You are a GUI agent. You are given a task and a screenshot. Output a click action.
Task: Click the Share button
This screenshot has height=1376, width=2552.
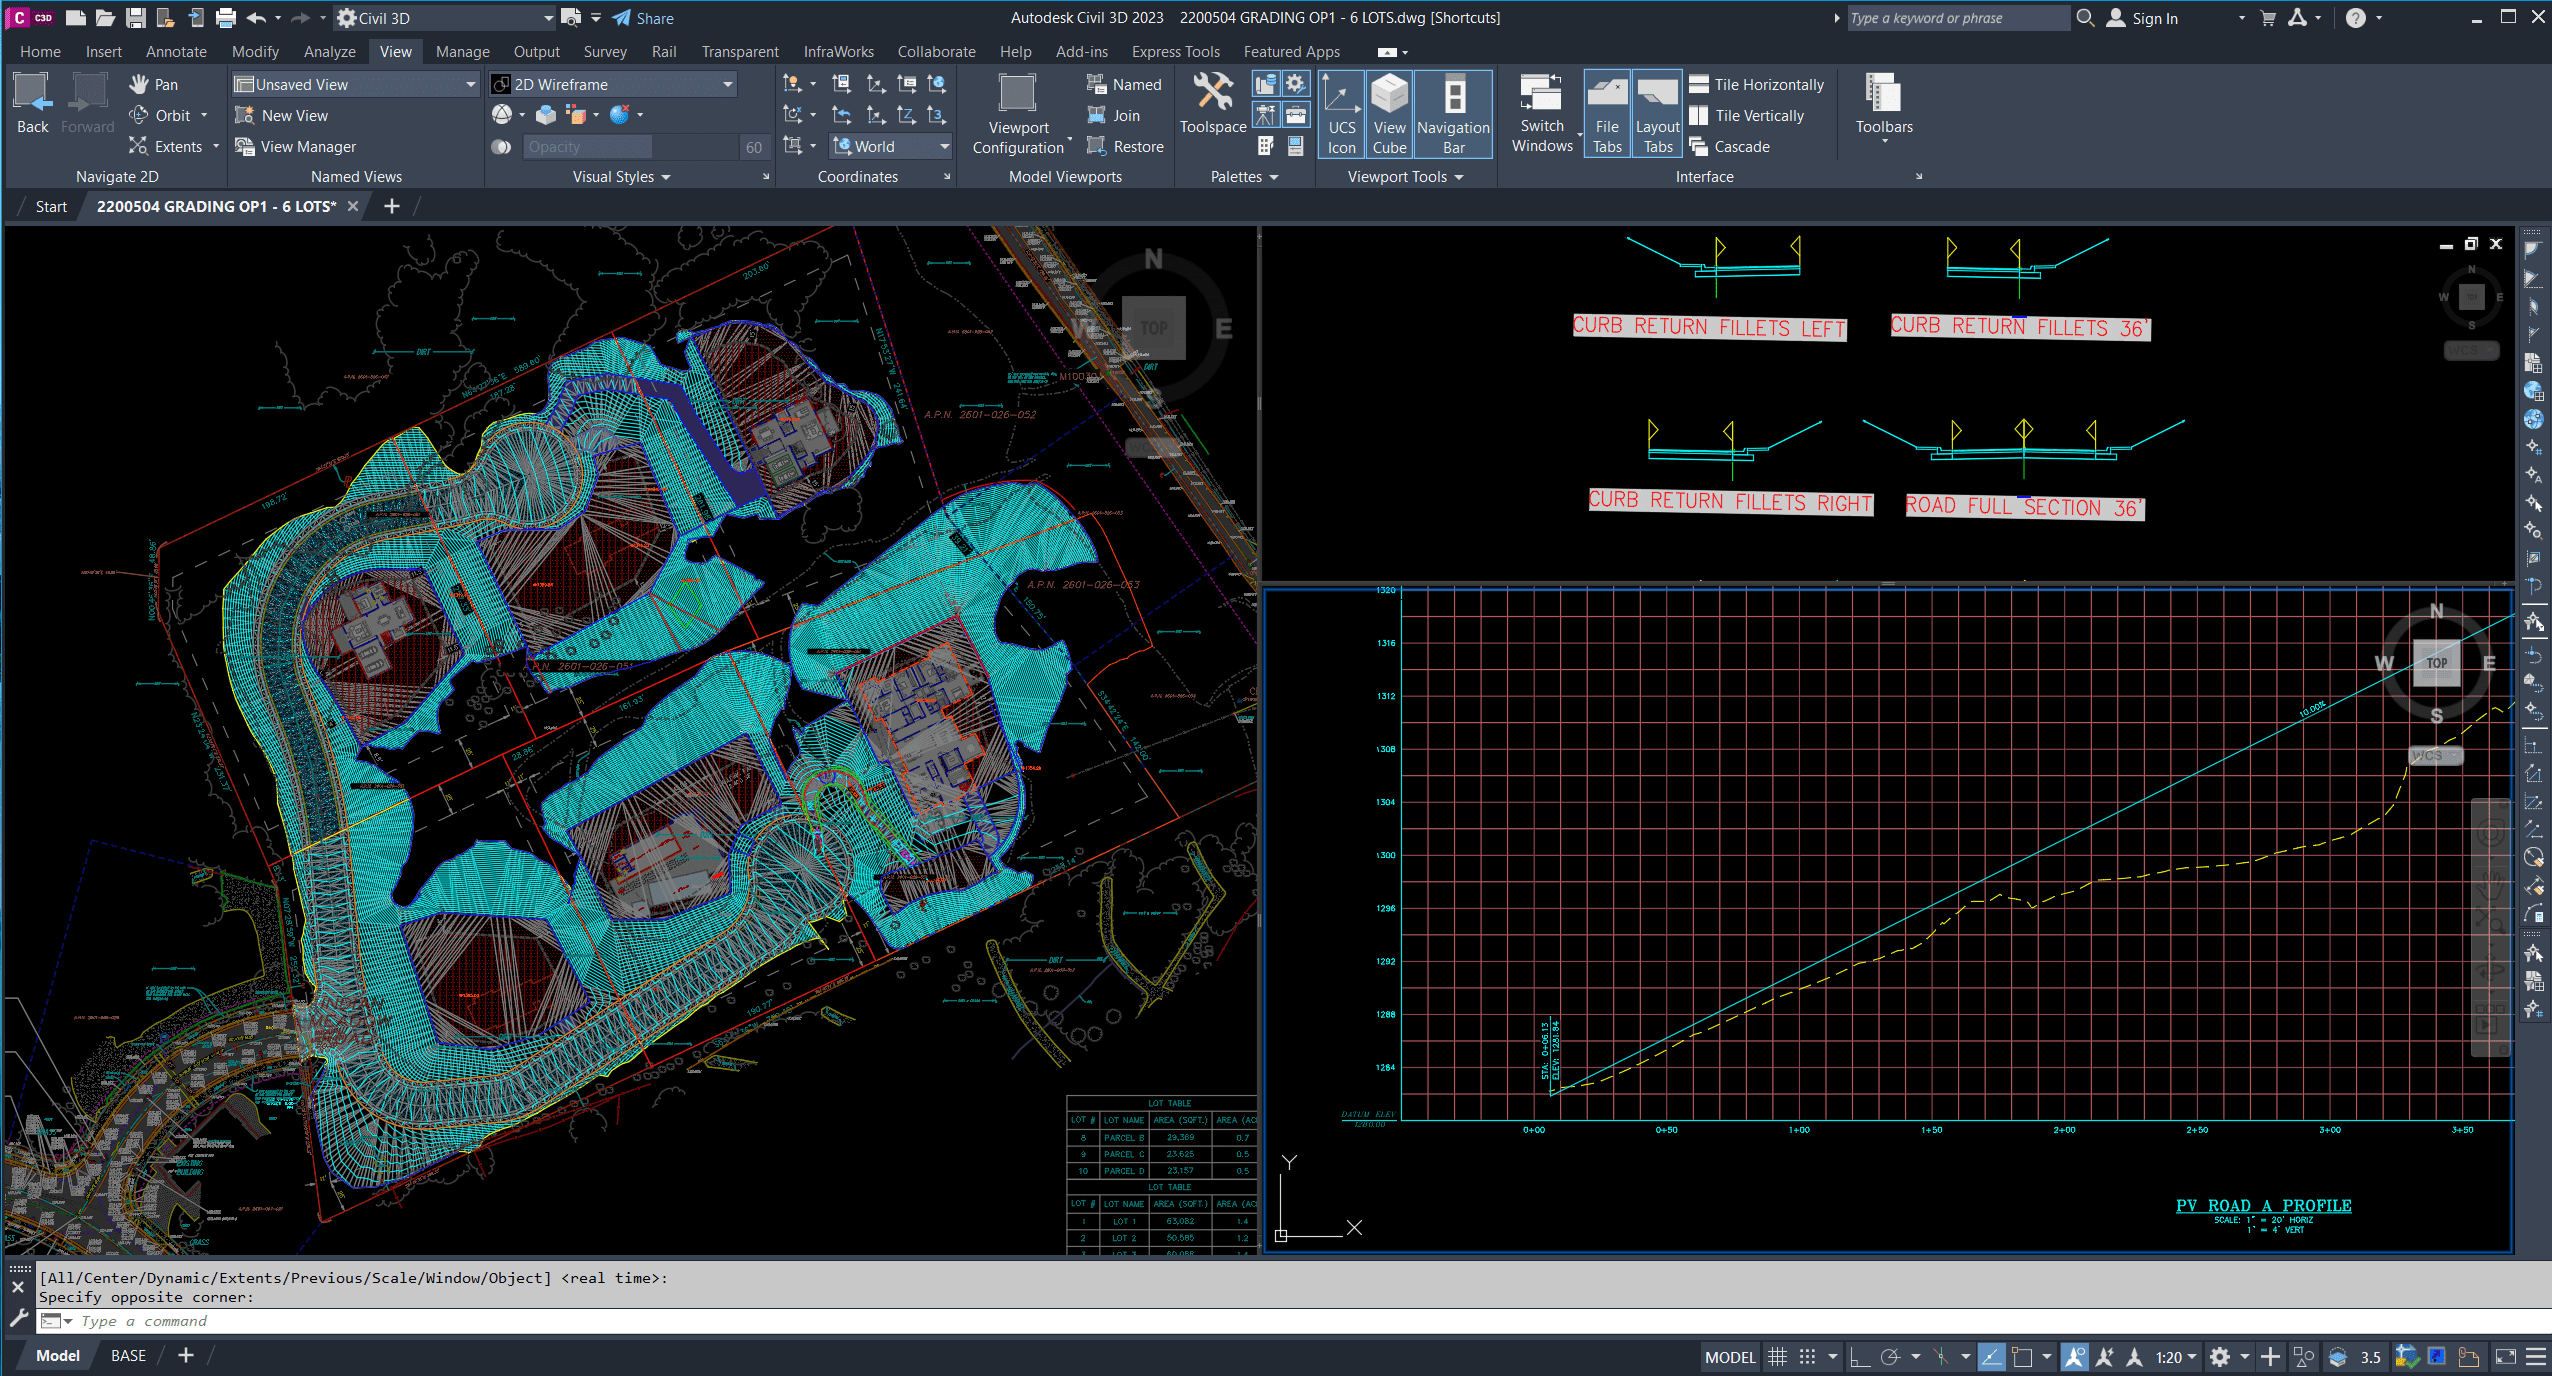643,18
